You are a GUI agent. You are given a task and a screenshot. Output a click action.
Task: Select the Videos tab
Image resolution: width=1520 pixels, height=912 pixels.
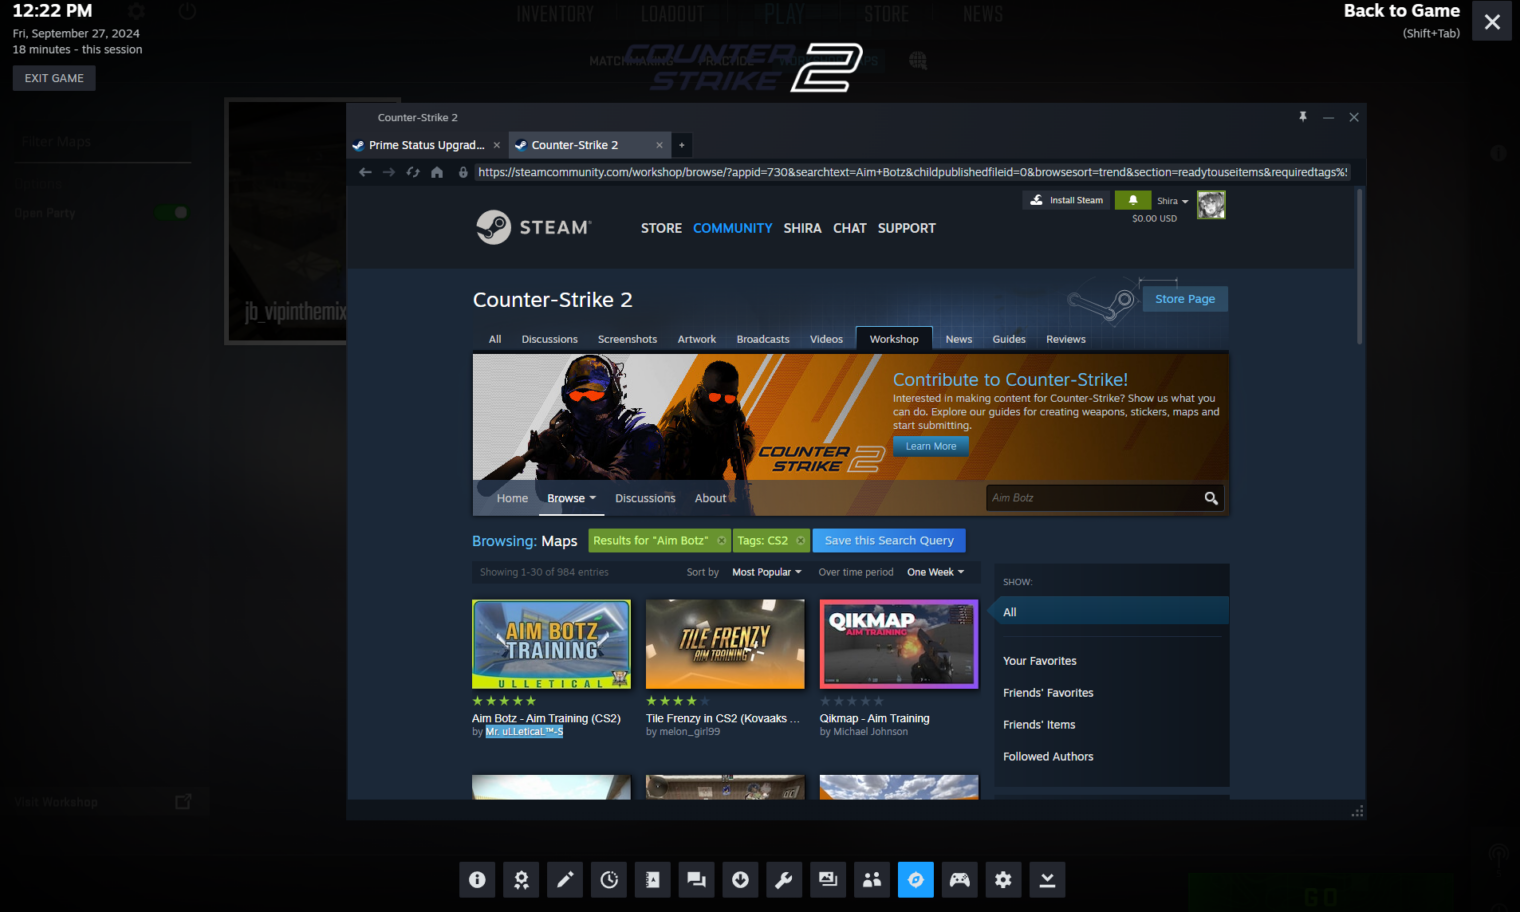[826, 339]
